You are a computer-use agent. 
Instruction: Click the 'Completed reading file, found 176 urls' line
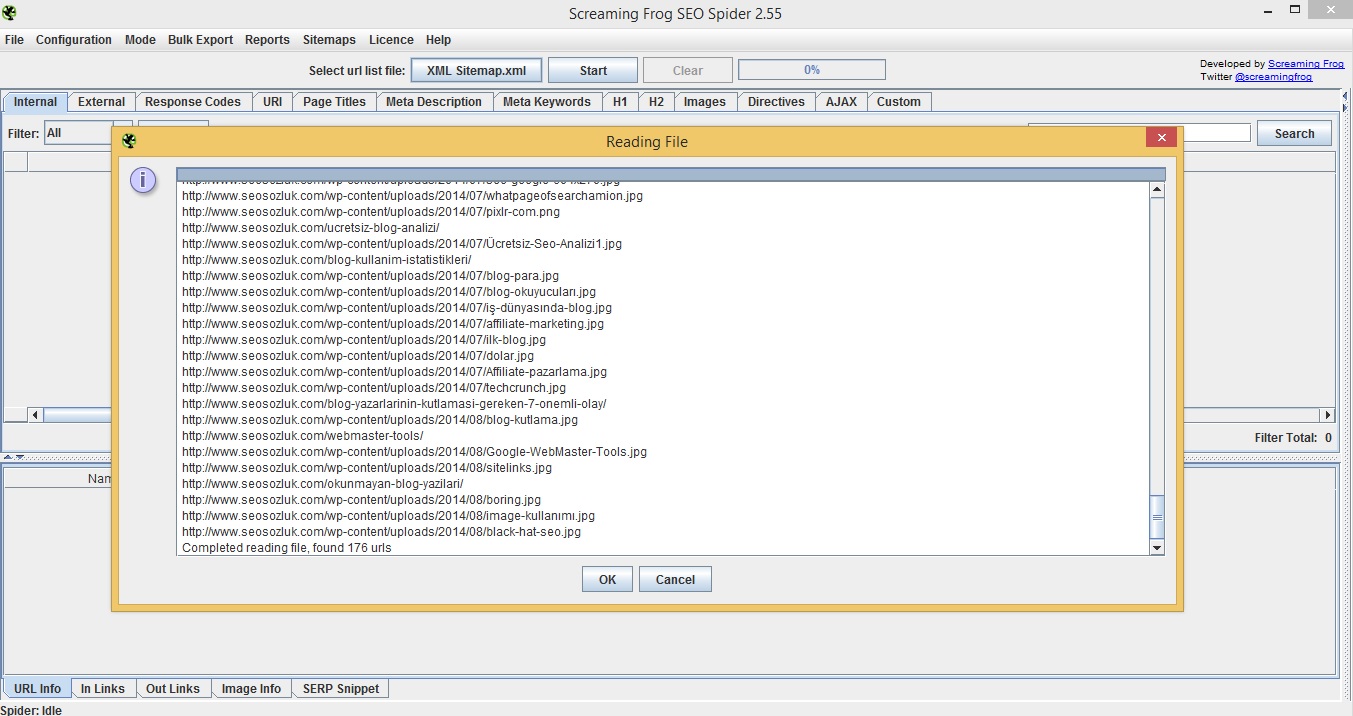(x=287, y=548)
